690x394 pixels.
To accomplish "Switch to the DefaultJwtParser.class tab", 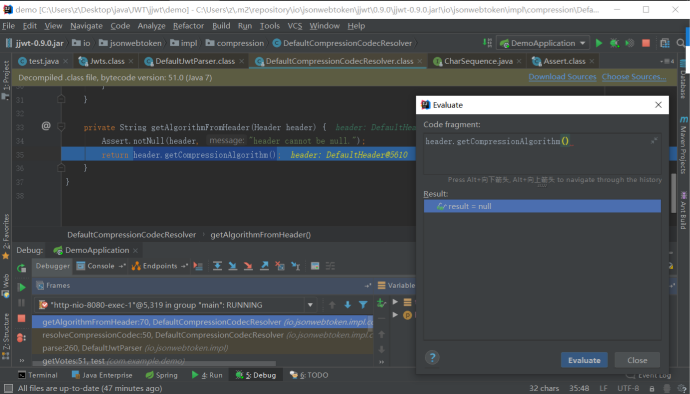I will [x=195, y=61].
